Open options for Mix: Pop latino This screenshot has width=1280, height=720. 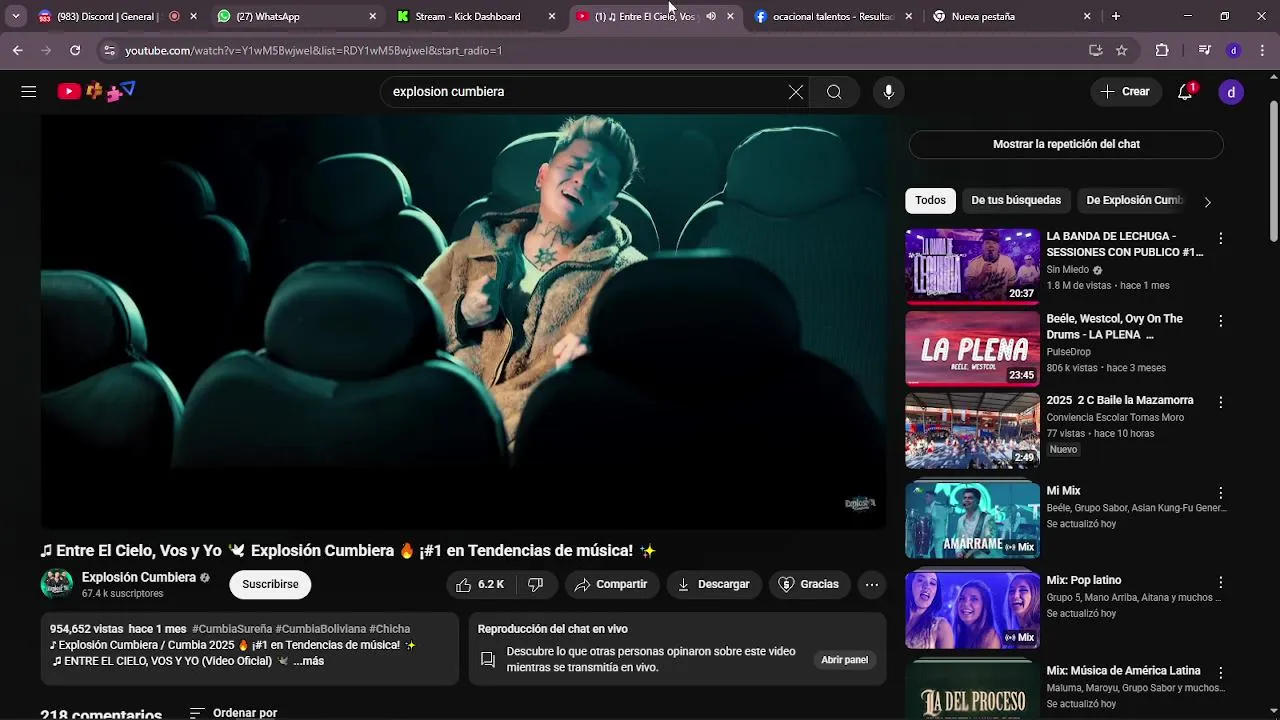[1220, 582]
